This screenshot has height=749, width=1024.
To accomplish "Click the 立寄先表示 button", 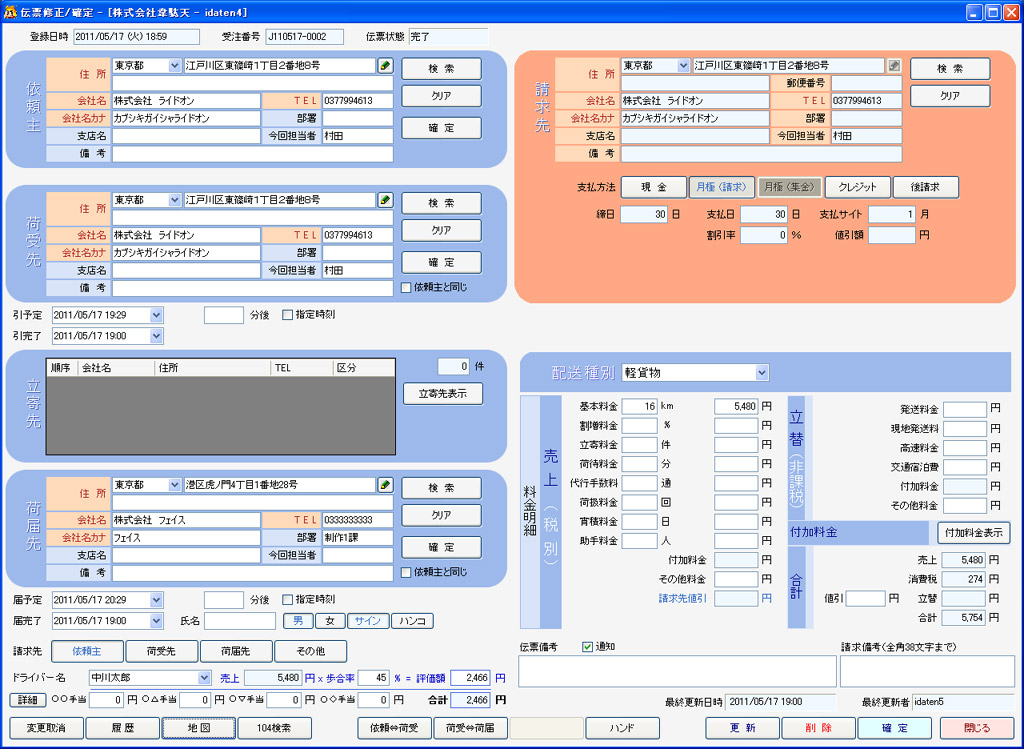I will click(x=443, y=394).
